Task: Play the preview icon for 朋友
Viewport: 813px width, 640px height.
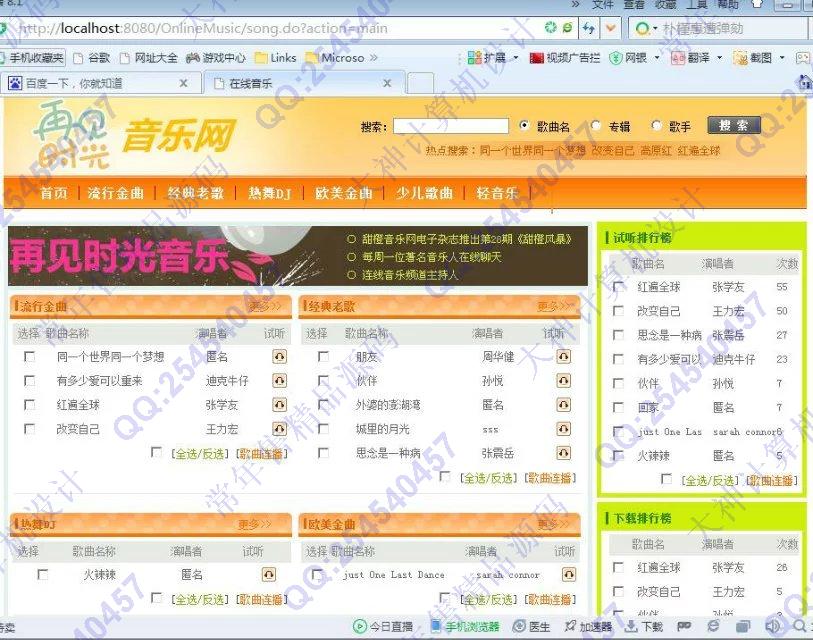Action: [x=564, y=356]
